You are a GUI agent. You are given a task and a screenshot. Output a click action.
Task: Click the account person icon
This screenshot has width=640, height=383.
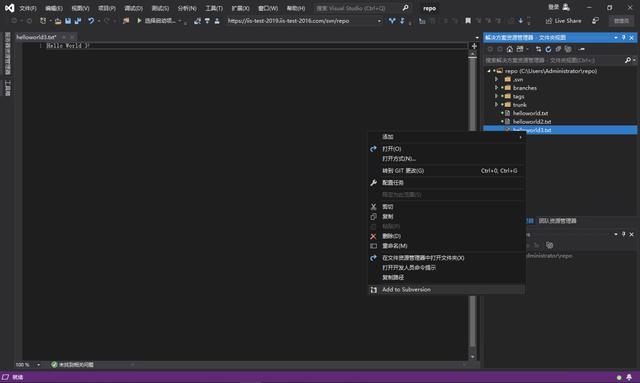[566, 7]
